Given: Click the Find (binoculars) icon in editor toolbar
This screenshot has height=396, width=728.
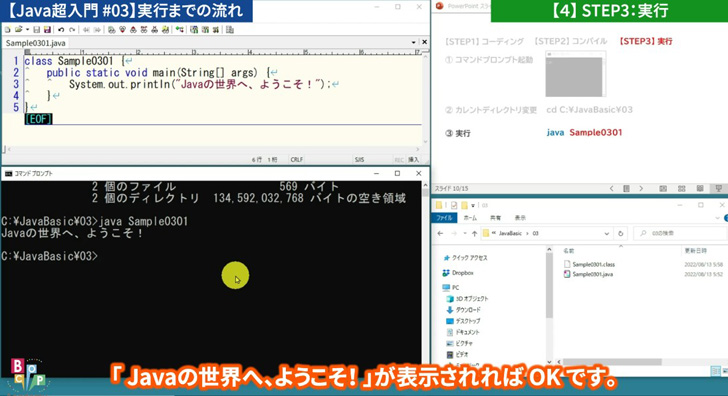Looking at the screenshot, I should [111, 30].
